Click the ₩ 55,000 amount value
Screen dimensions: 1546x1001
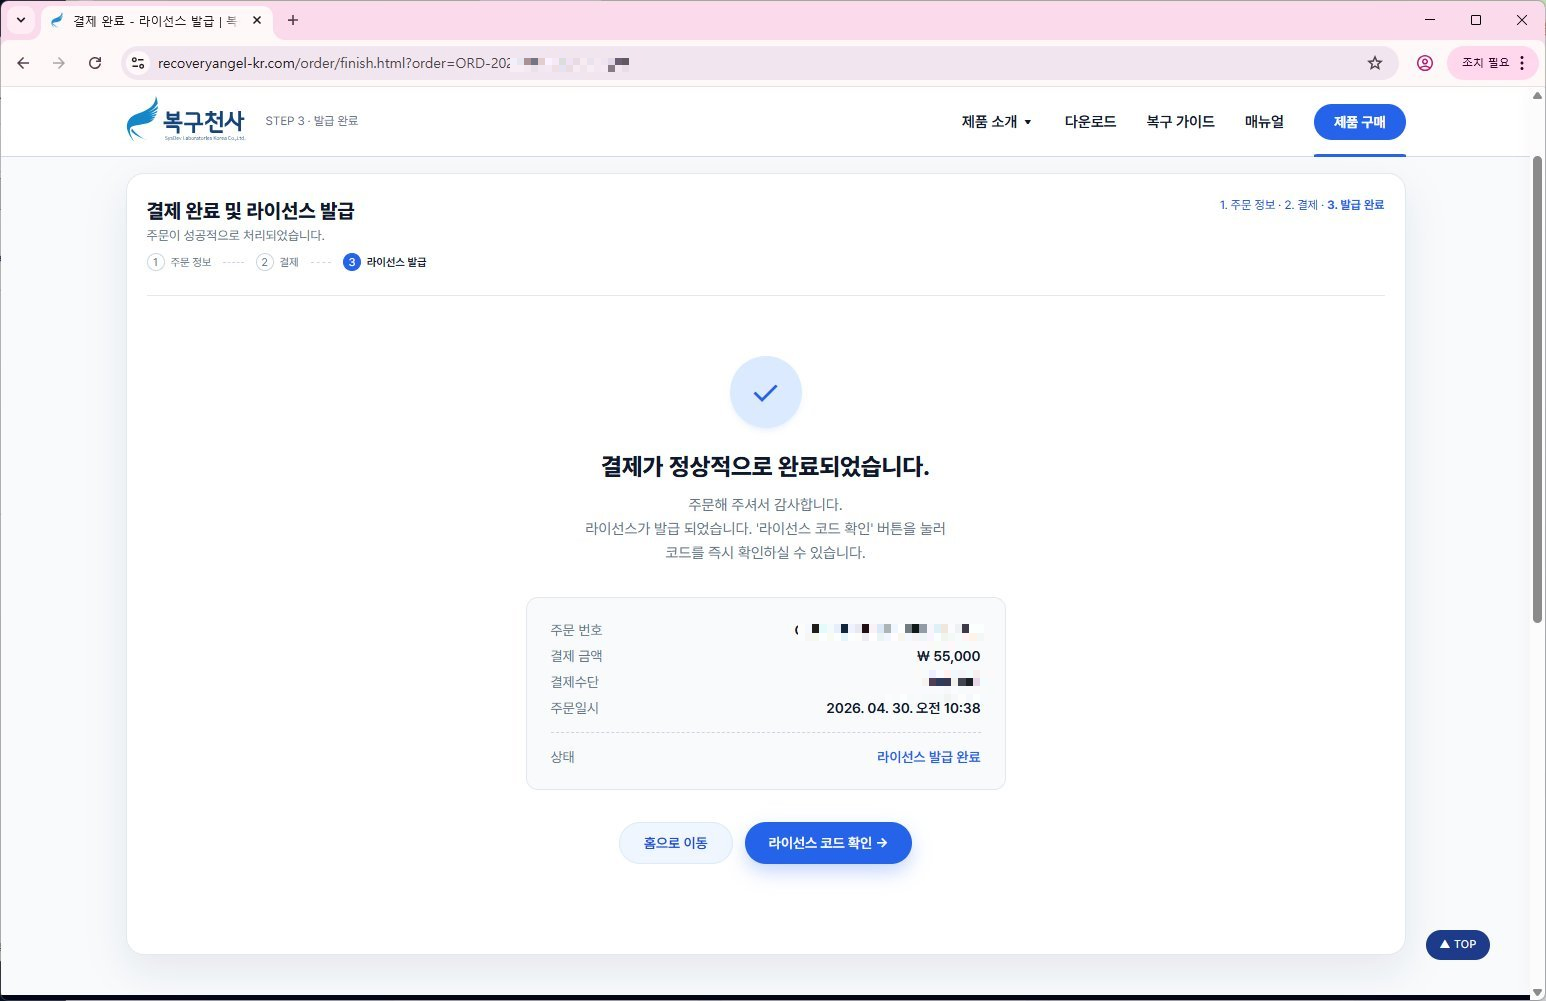click(948, 656)
